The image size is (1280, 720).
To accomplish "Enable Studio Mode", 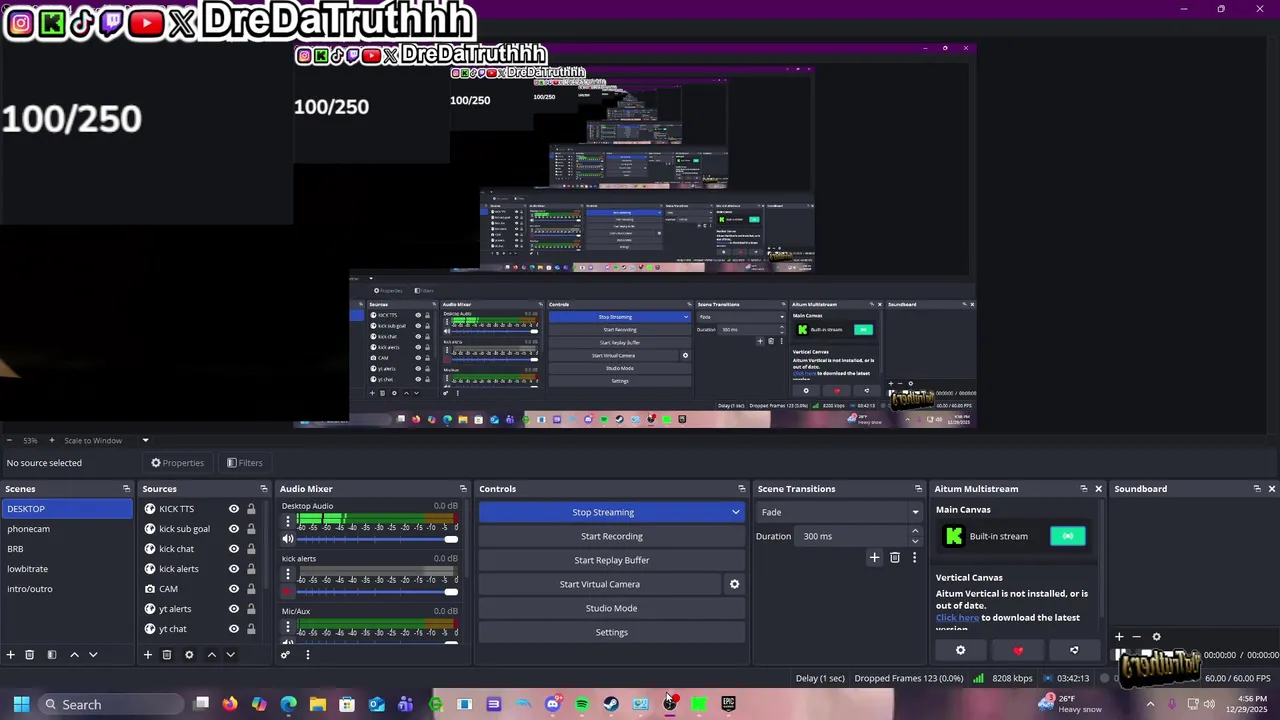I will 612,608.
